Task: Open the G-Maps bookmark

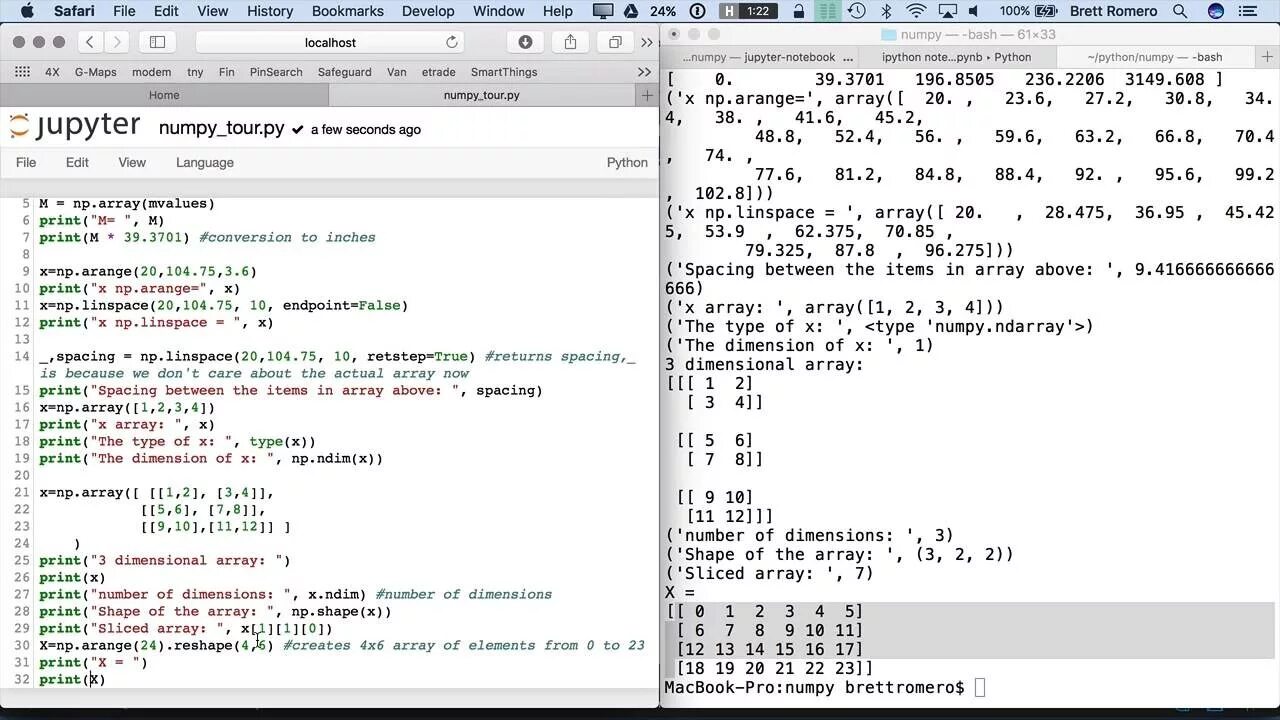Action: point(95,72)
